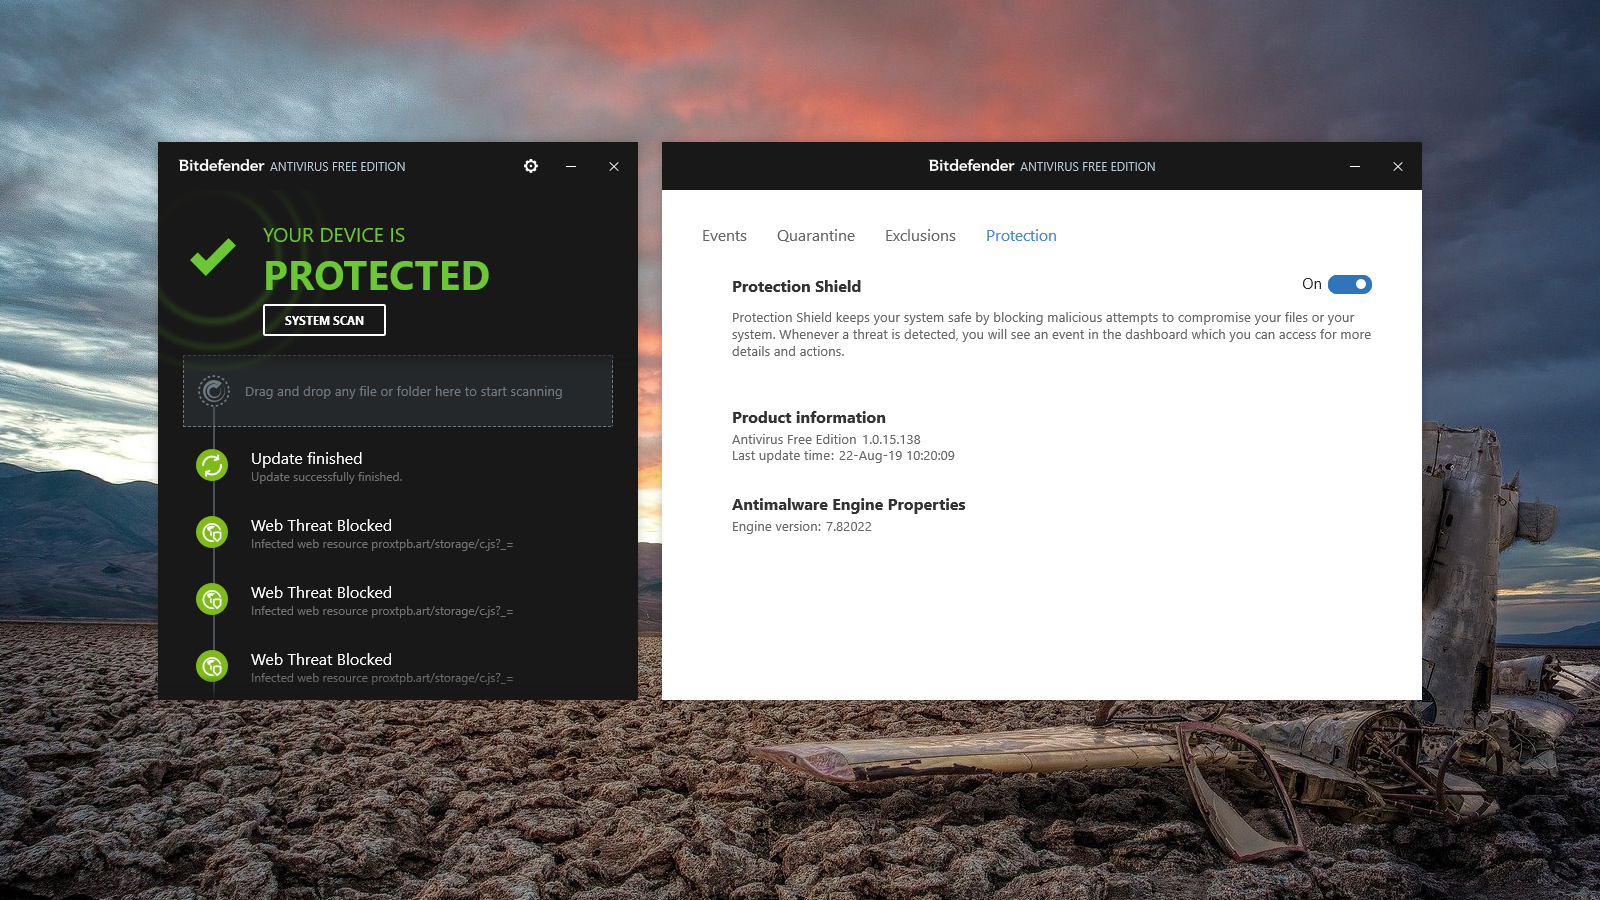The height and width of the screenshot is (900, 1600).
Task: Click the green protected checkmark icon
Action: tap(213, 257)
